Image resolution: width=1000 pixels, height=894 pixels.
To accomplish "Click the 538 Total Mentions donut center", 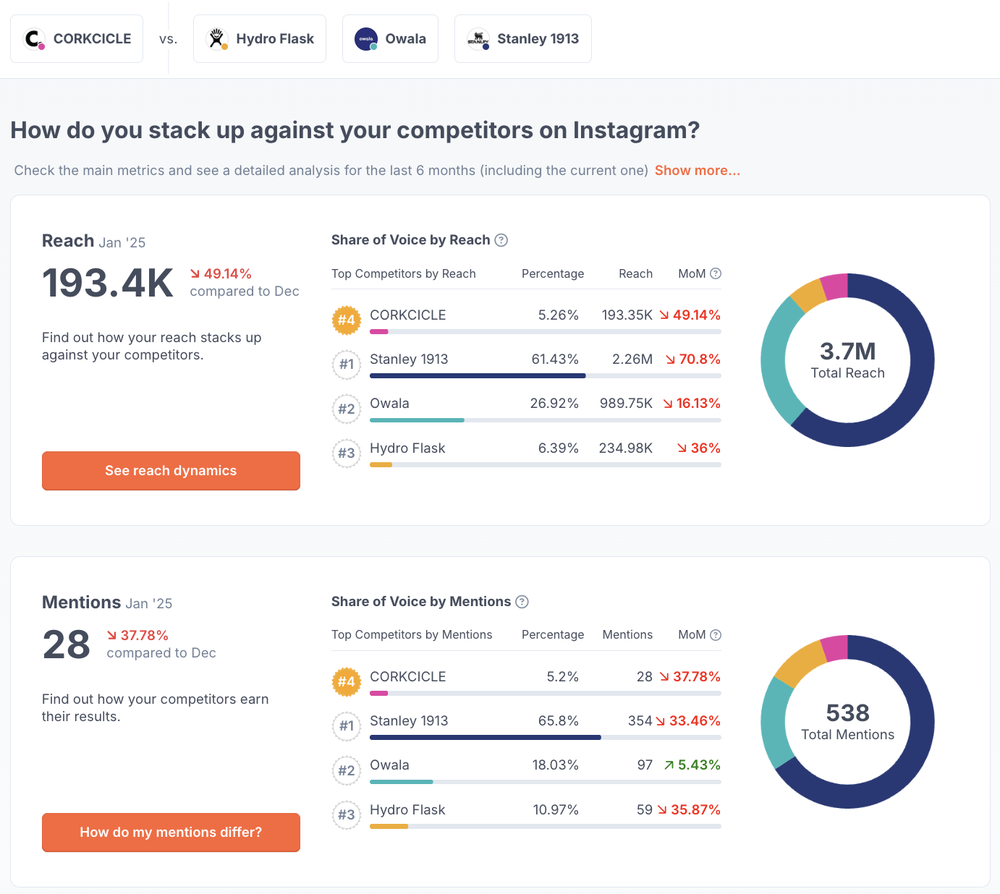I will pyautogui.click(x=848, y=722).
